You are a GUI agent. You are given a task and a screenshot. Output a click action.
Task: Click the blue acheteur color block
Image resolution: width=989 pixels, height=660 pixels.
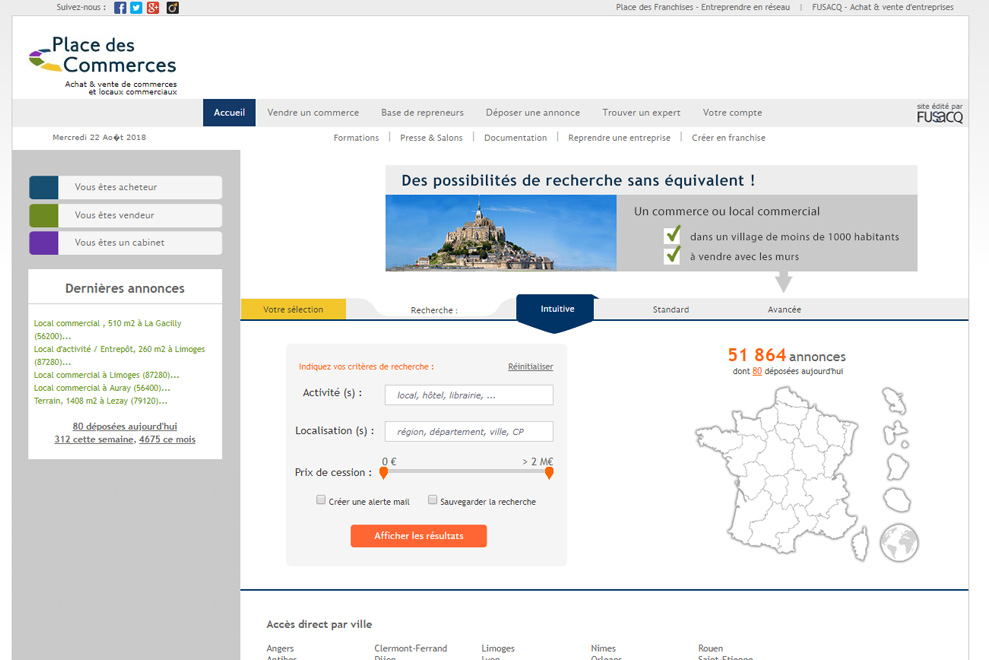pyautogui.click(x=44, y=187)
